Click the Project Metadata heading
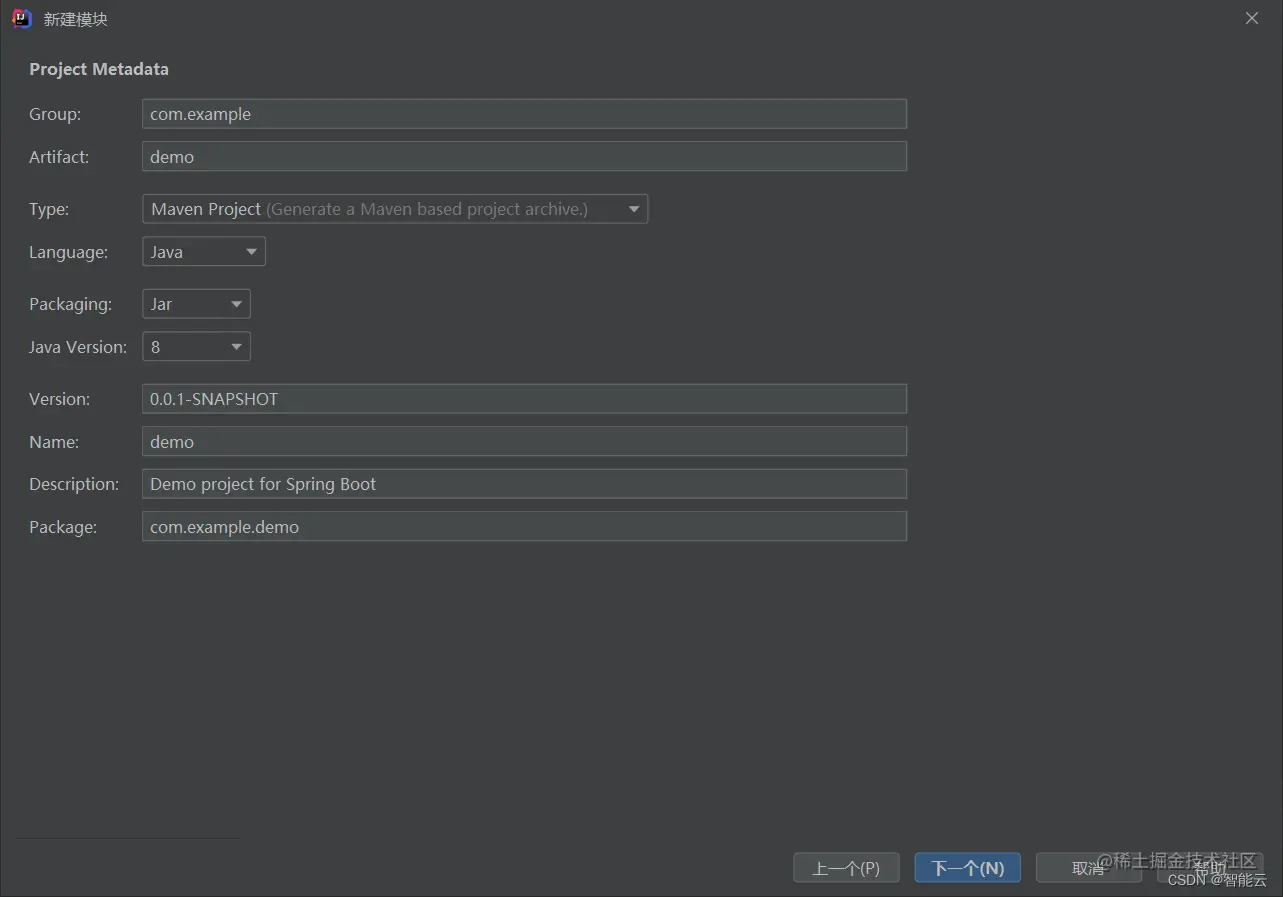 [x=99, y=69]
